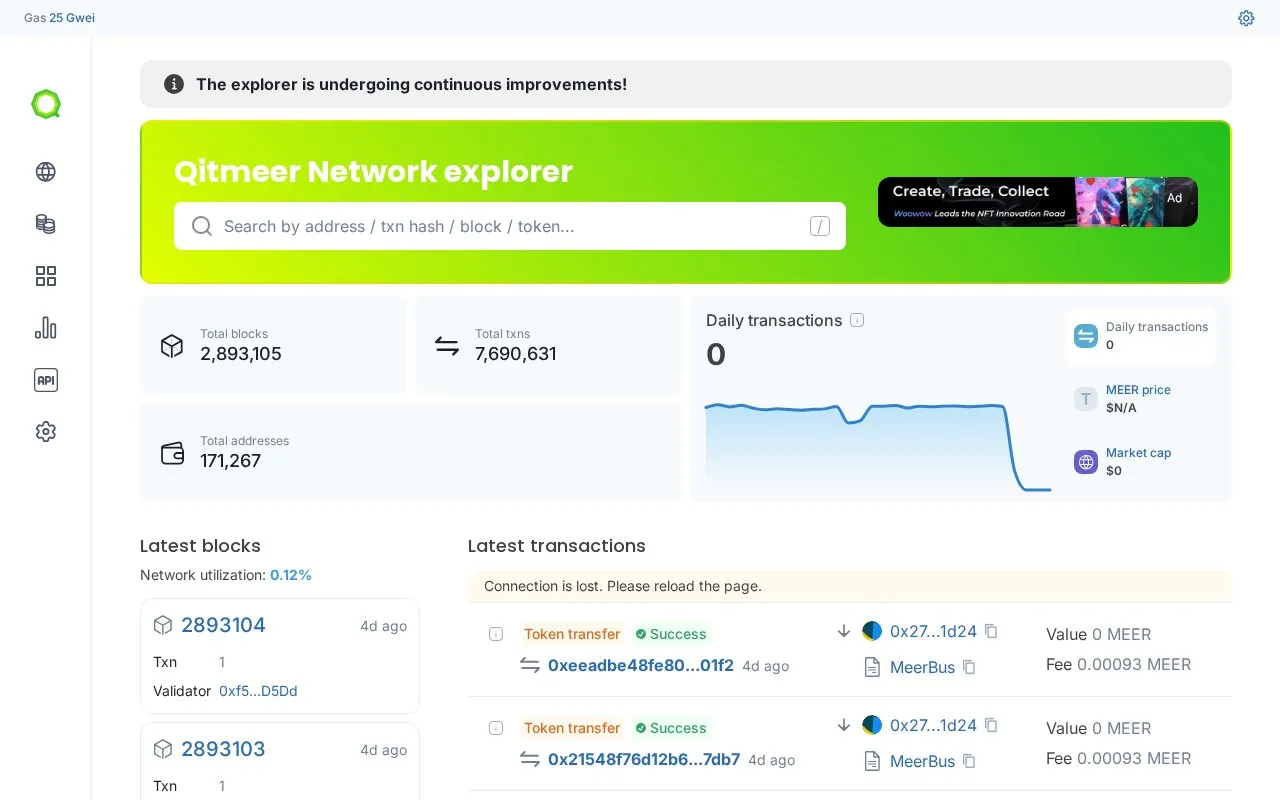This screenshot has width=1280, height=800.
Task: Open the Tokens coins icon in sidebar
Action: click(x=46, y=224)
